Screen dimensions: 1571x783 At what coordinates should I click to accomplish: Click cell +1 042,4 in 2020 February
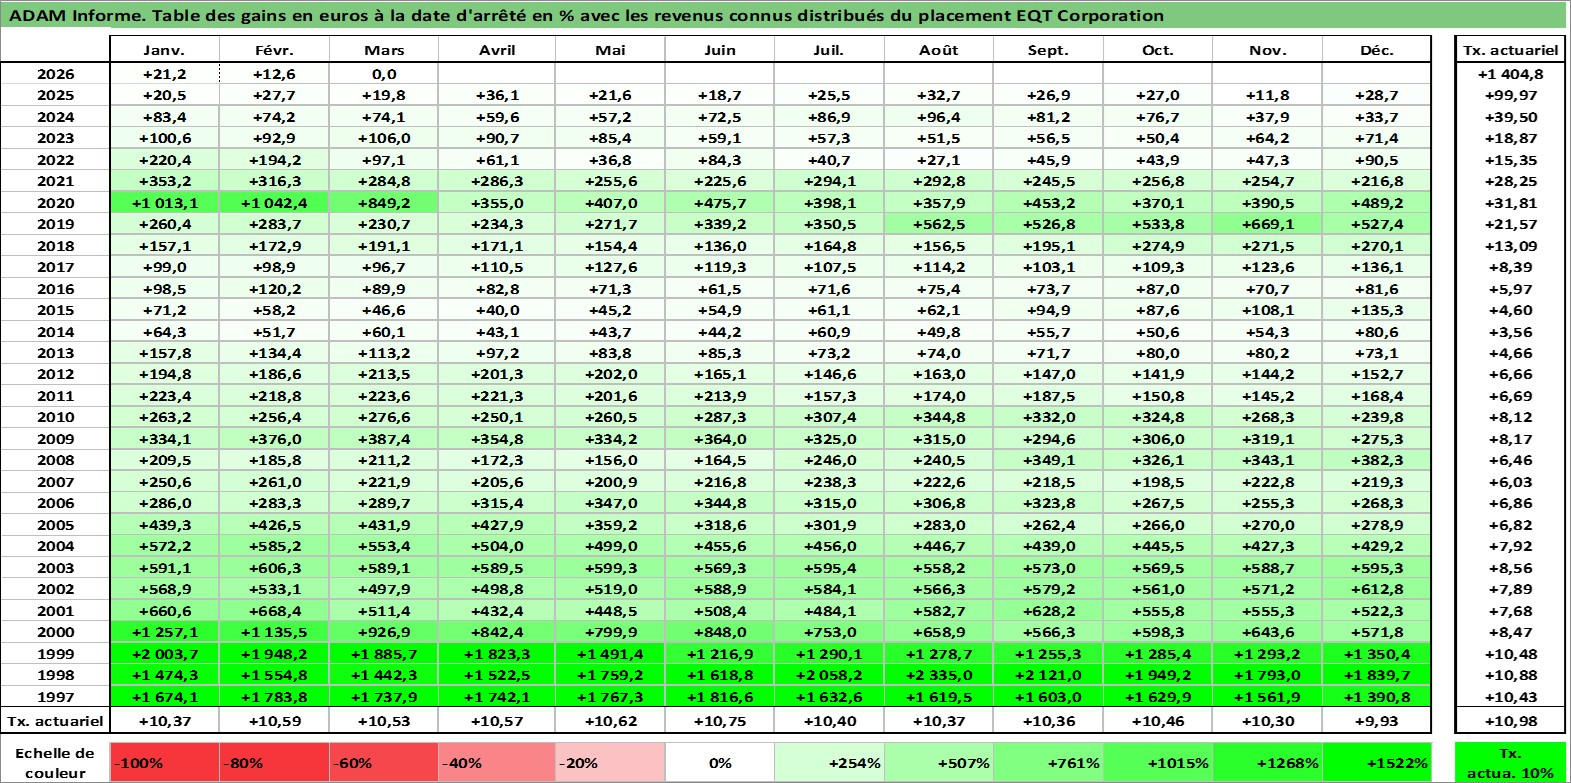274,203
